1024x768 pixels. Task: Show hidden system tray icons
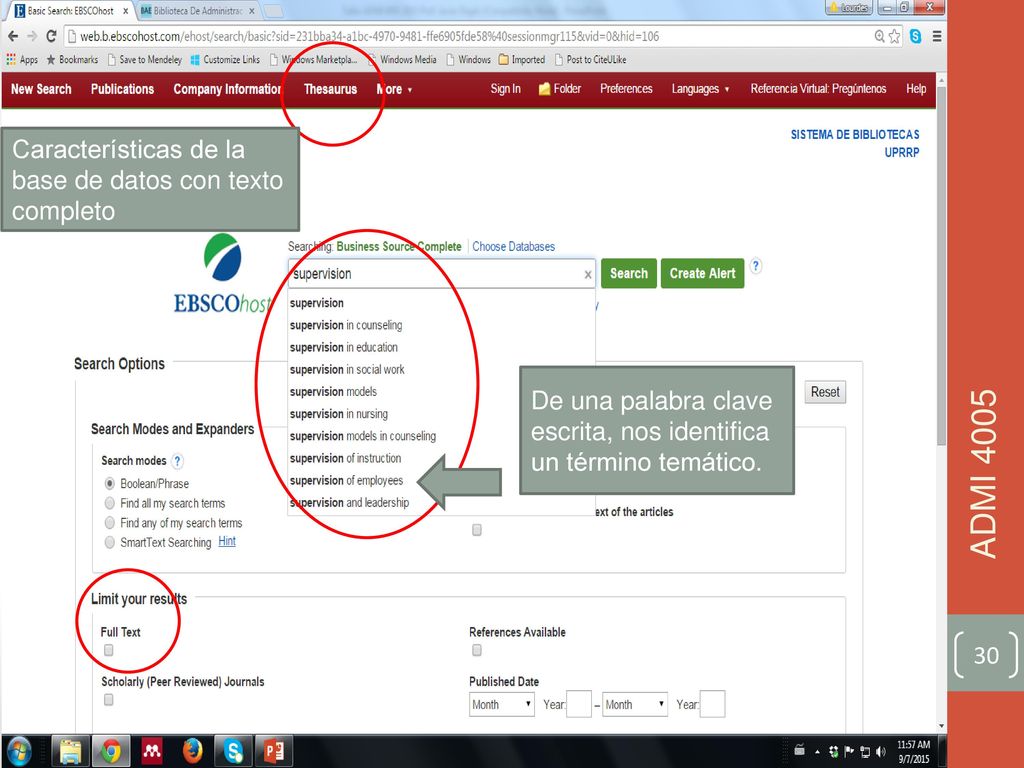pos(817,752)
